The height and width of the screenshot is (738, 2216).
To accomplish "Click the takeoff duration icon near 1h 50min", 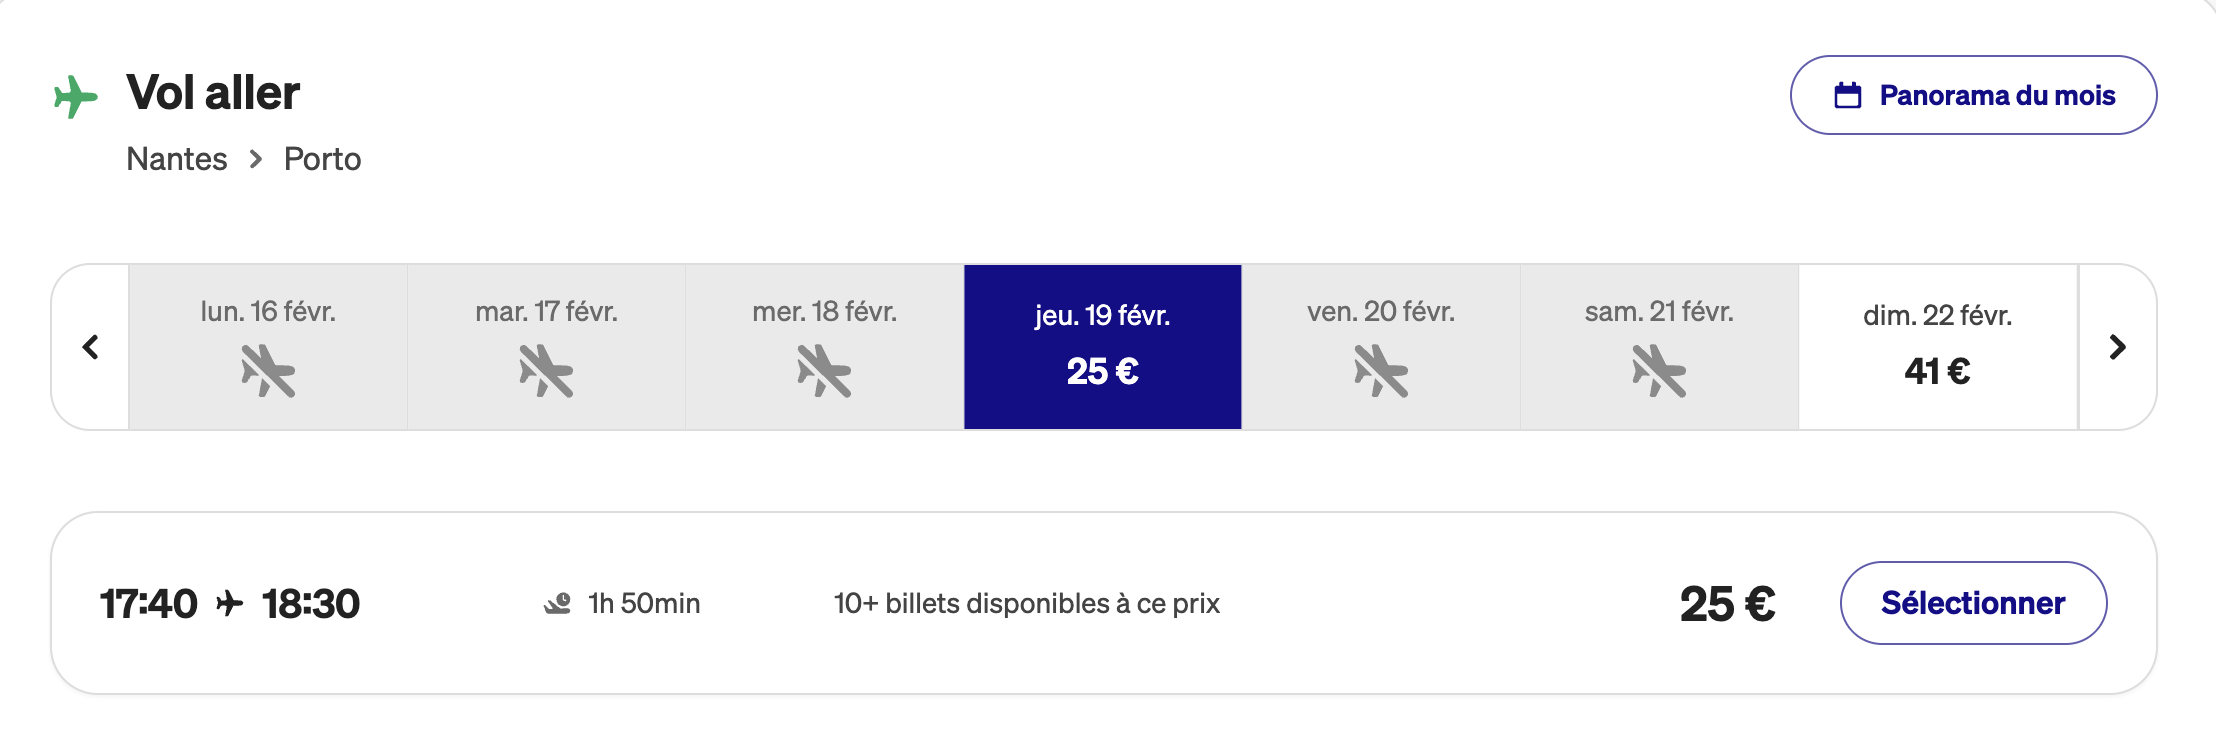I will pyautogui.click(x=557, y=603).
